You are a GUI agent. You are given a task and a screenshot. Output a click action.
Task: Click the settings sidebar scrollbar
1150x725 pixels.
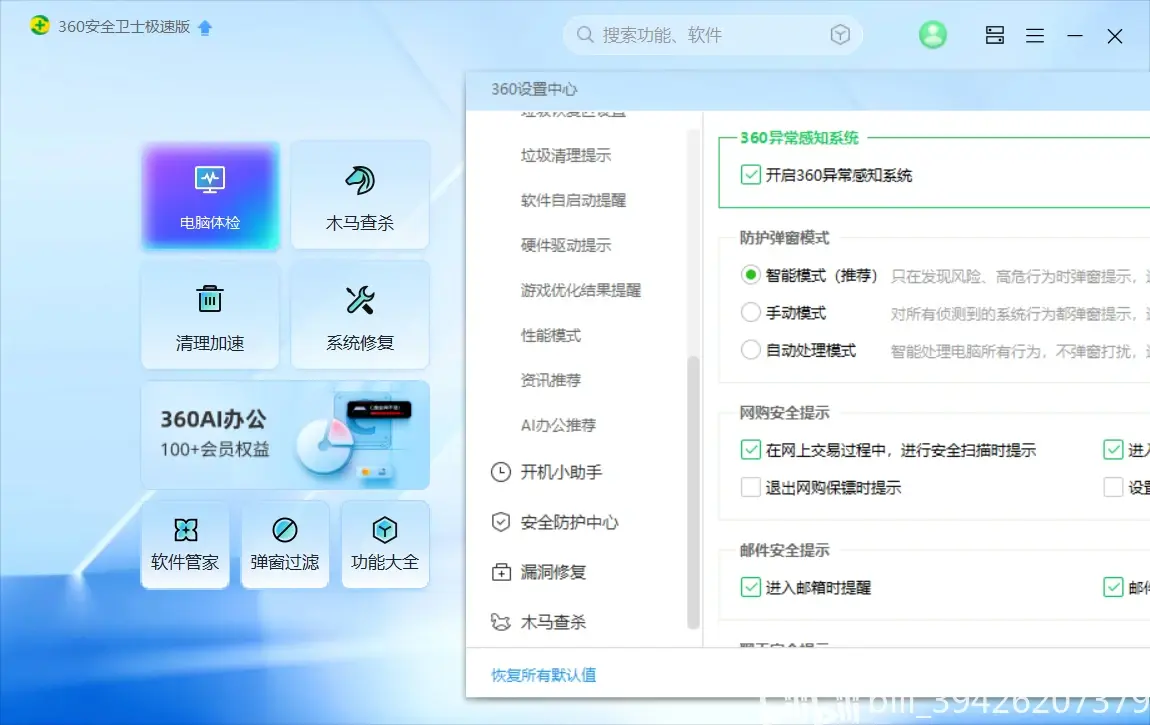pyautogui.click(x=693, y=493)
